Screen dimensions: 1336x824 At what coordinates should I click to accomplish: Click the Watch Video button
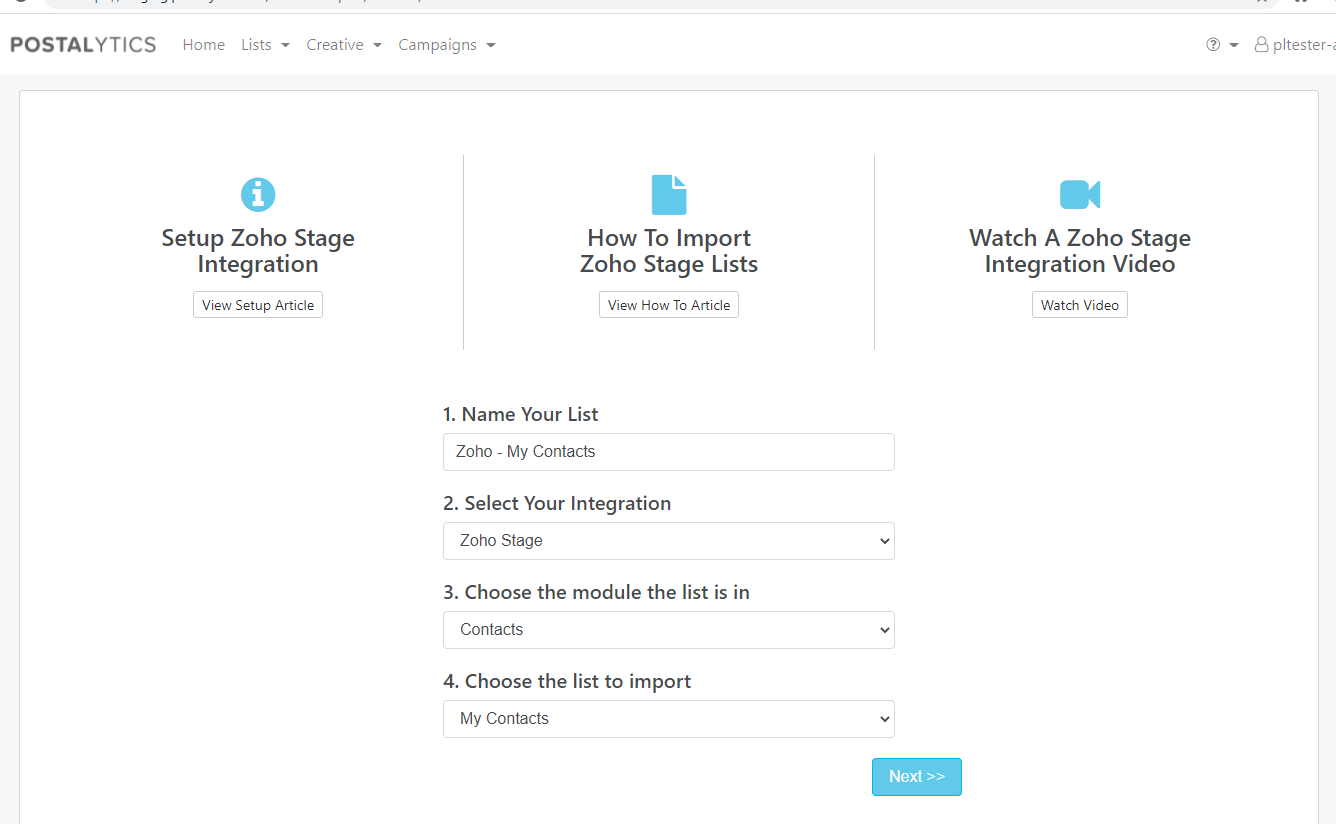point(1080,305)
